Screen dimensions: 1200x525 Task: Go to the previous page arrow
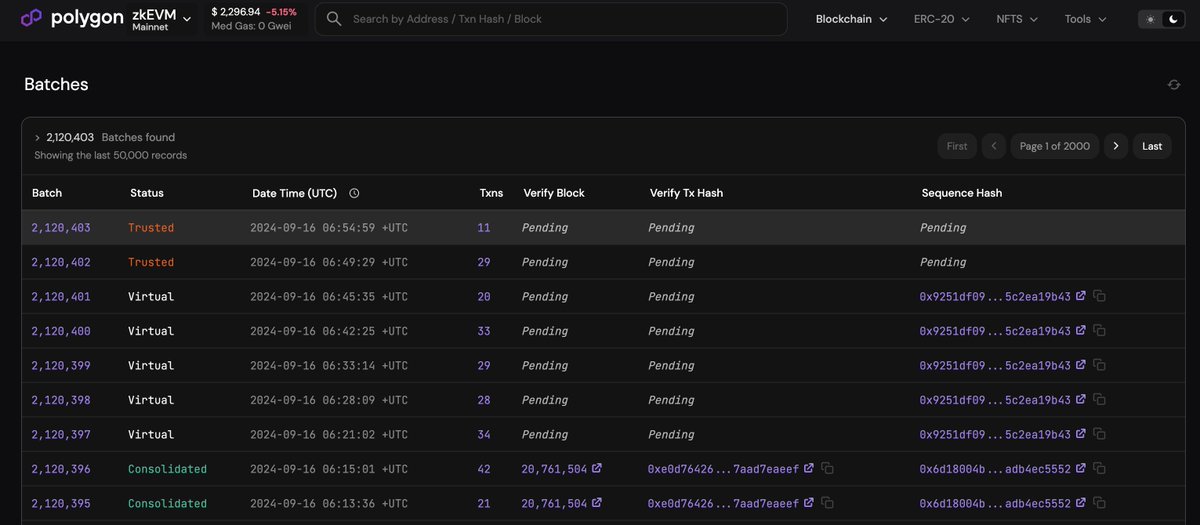point(994,146)
